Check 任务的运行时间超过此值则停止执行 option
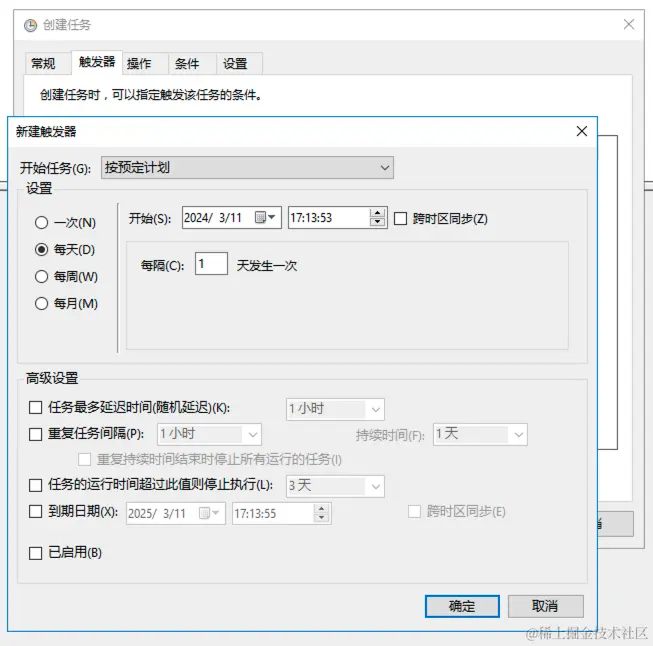 (x=35, y=485)
